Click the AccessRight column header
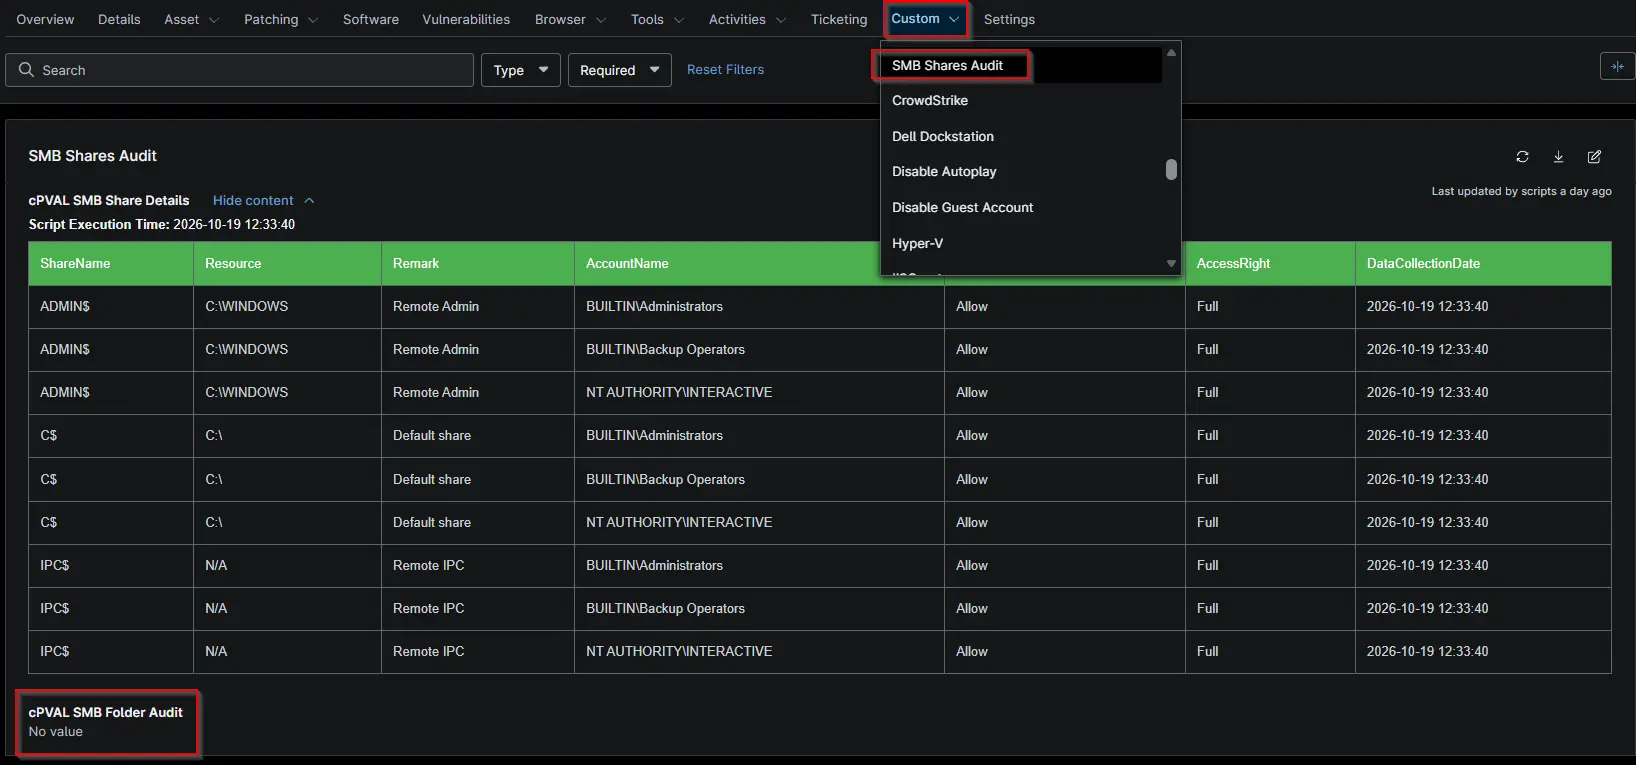Screen dimensions: 1636x765 [1270, 263]
